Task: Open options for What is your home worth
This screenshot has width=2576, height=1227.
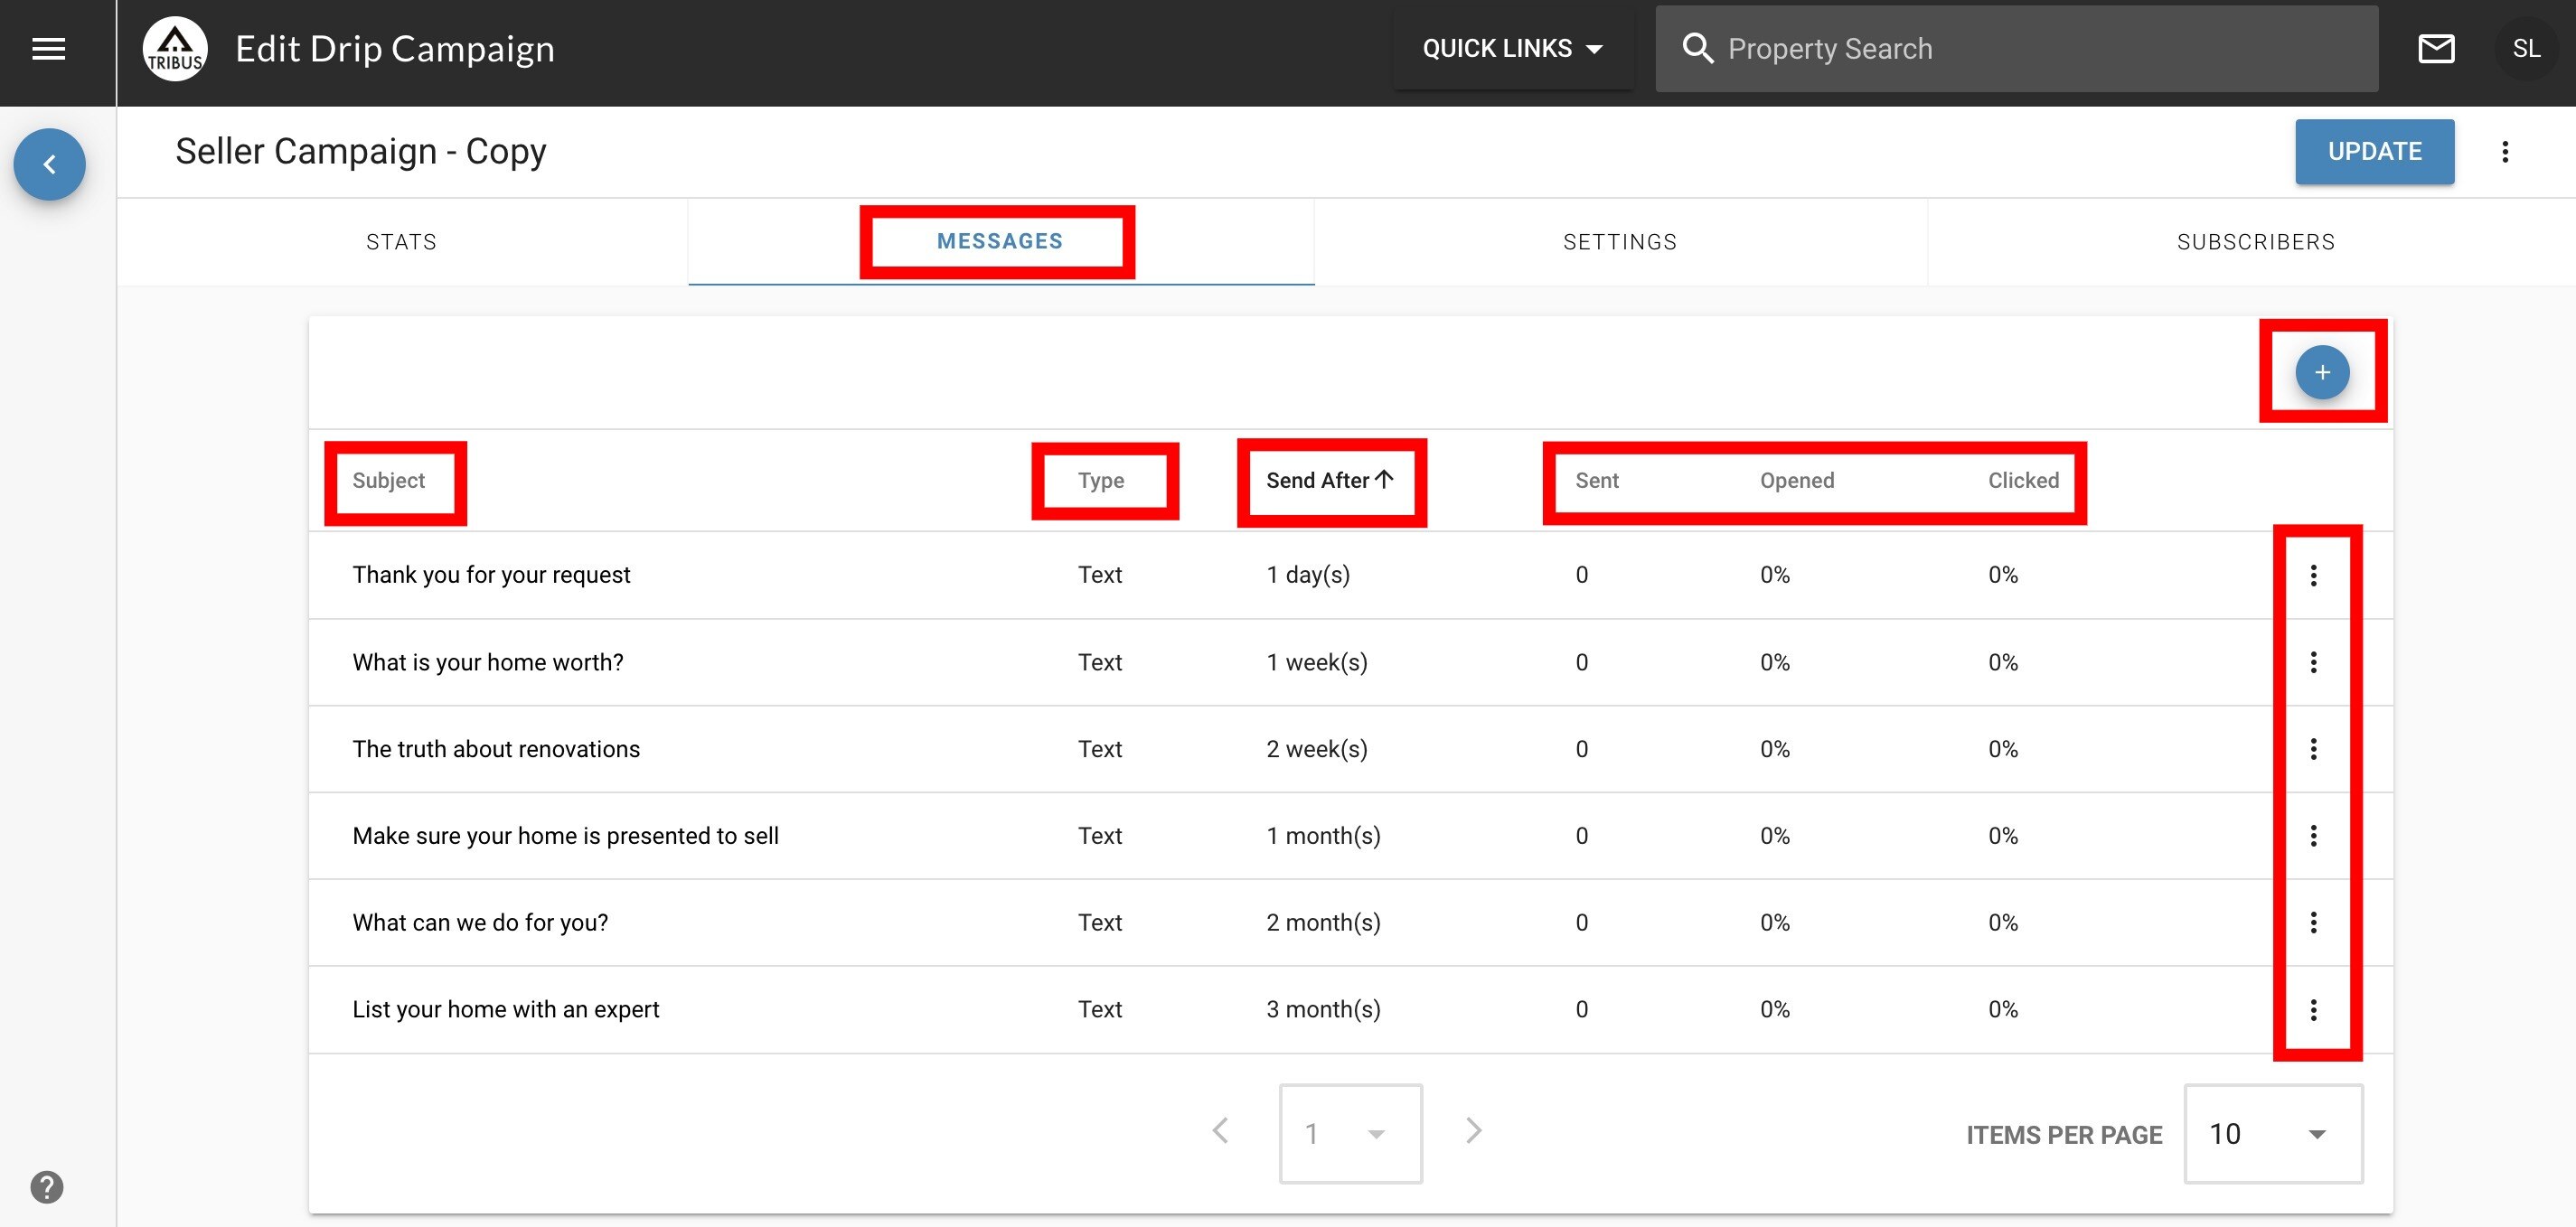Action: point(2313,662)
